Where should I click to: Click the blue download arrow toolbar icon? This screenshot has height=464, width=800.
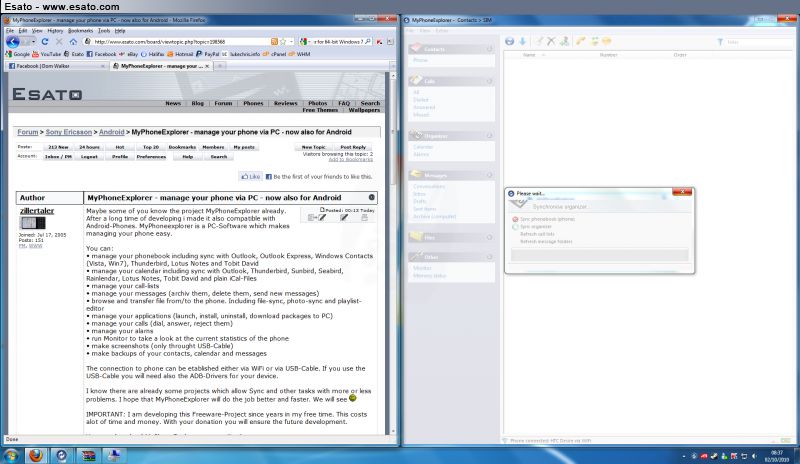pyautogui.click(x=522, y=41)
